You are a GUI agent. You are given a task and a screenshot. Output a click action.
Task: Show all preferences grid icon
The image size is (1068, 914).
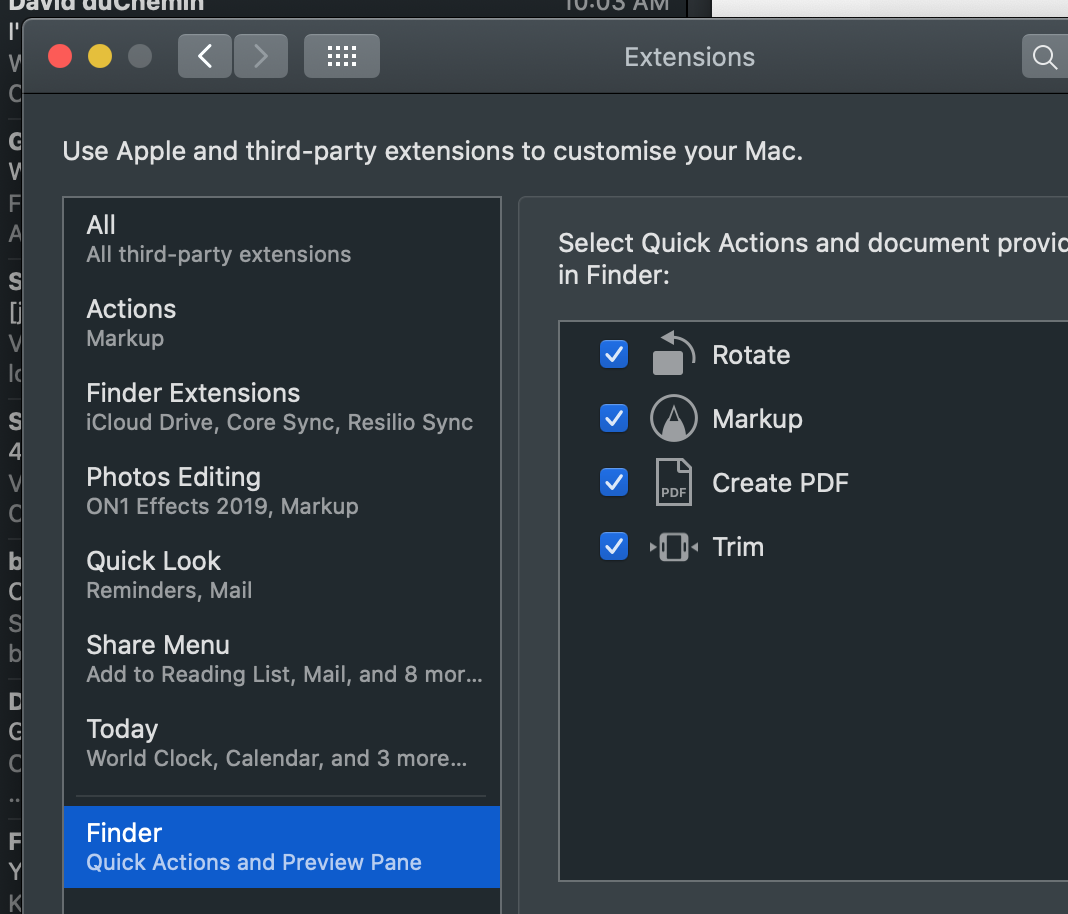click(342, 56)
